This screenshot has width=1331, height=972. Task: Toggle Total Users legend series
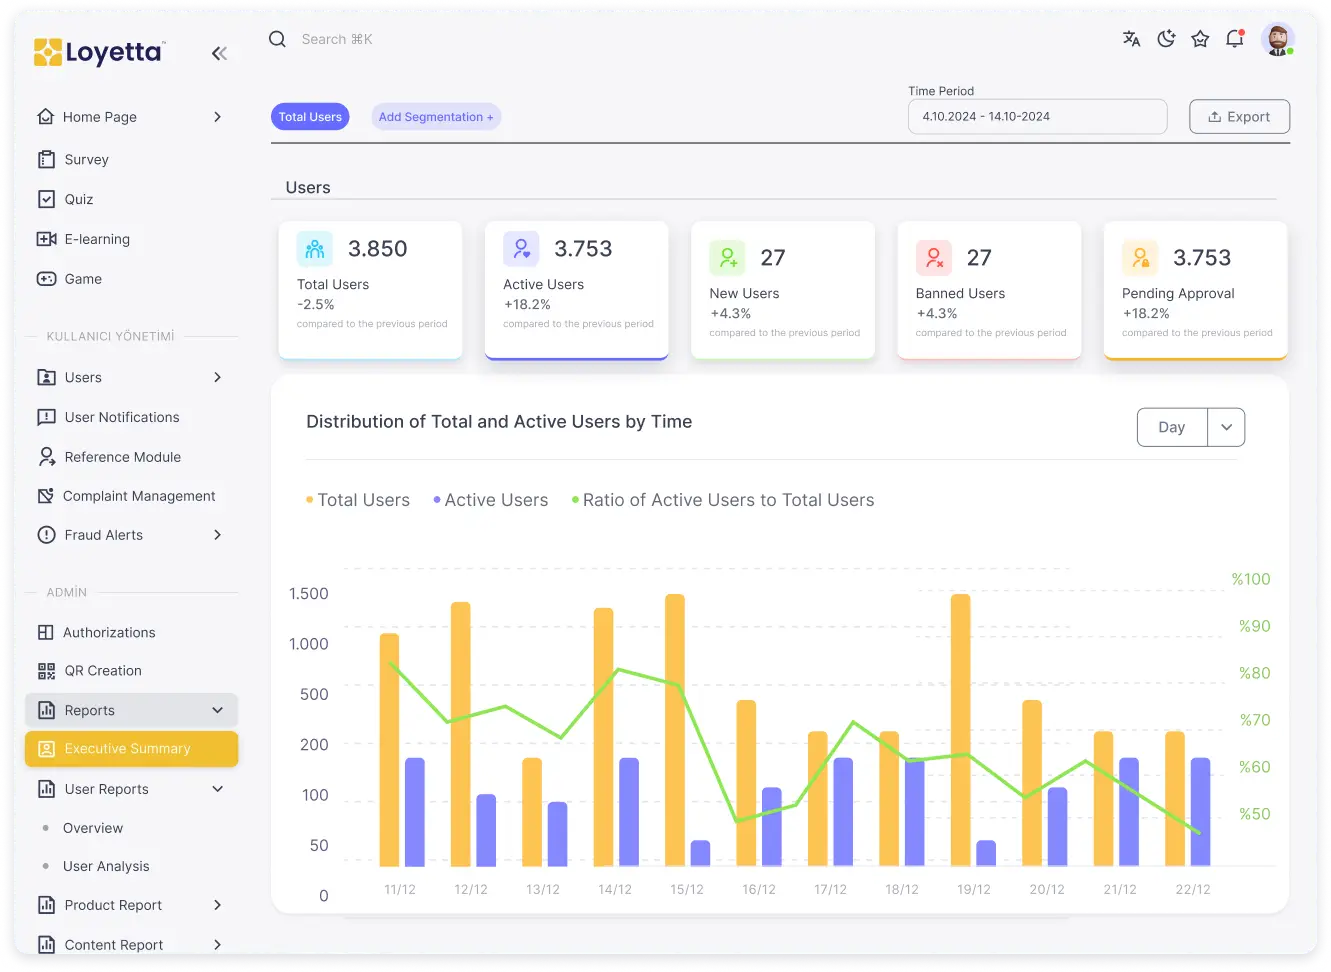coord(358,500)
